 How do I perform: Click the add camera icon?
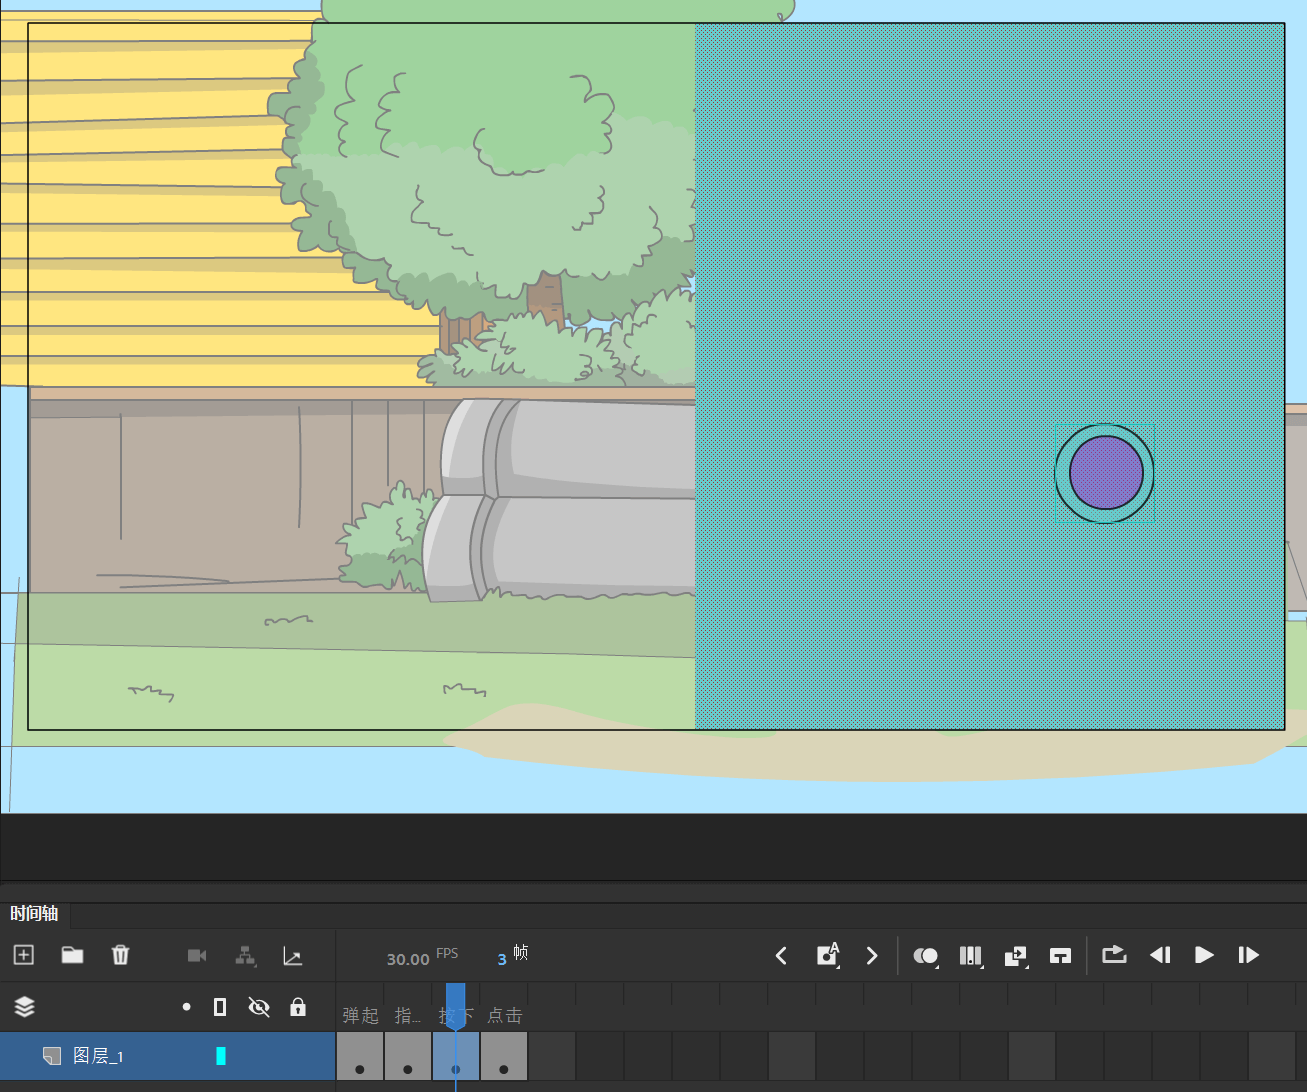pyautogui.click(x=197, y=956)
